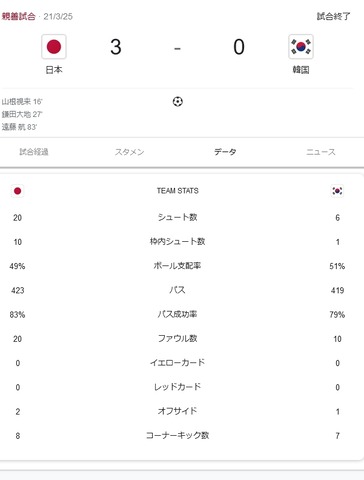The image size is (364, 480).
Task: Open the ニュース tab
Action: 321,152
